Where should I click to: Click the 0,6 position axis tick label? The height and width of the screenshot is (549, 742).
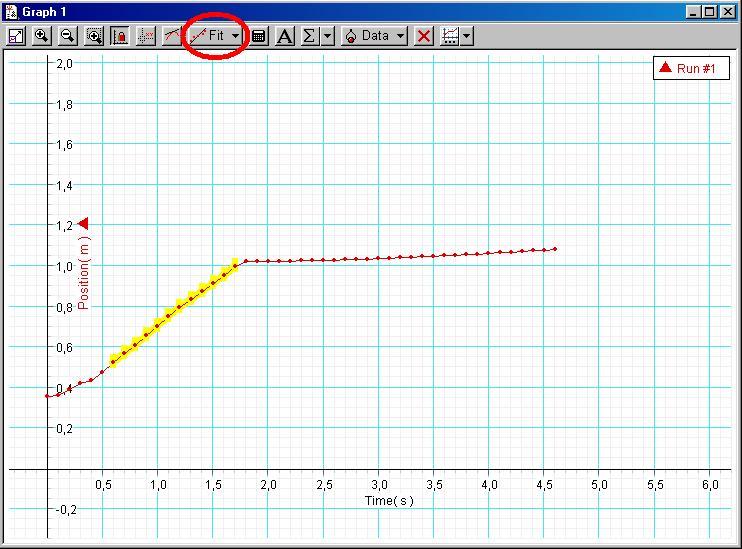[x=64, y=347]
